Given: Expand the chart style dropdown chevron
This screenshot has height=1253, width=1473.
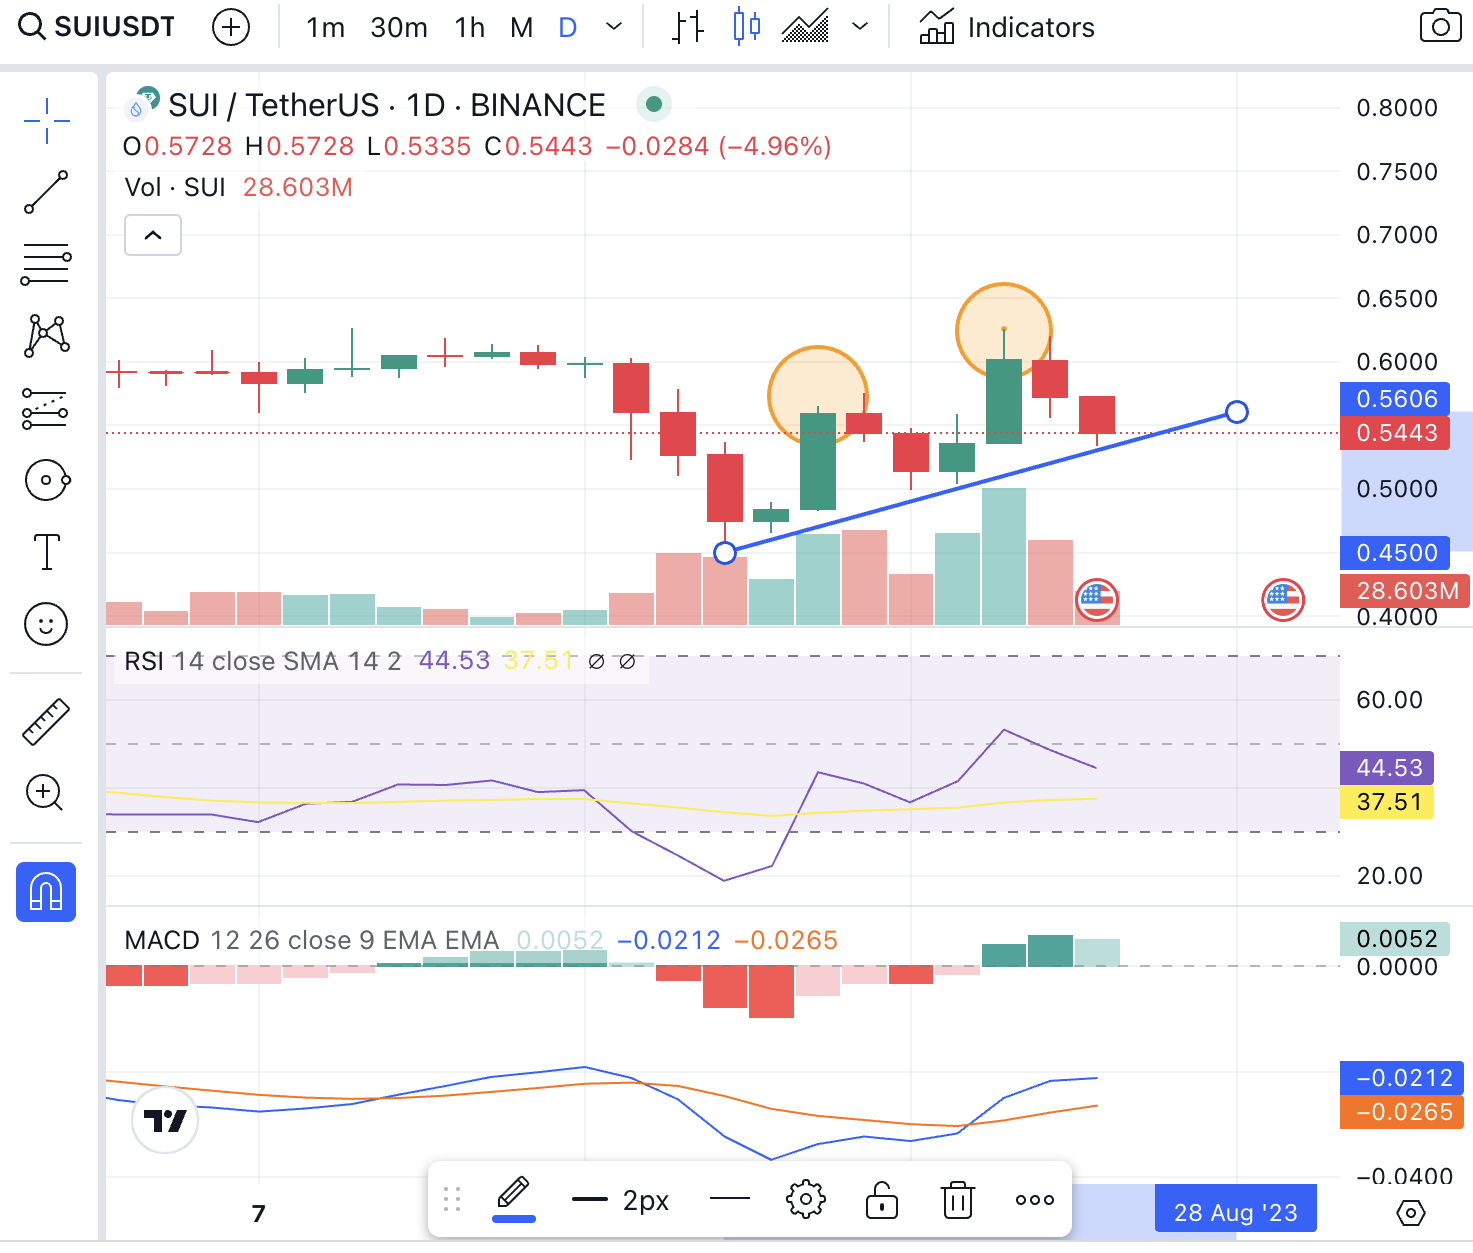Looking at the screenshot, I should click(x=860, y=27).
